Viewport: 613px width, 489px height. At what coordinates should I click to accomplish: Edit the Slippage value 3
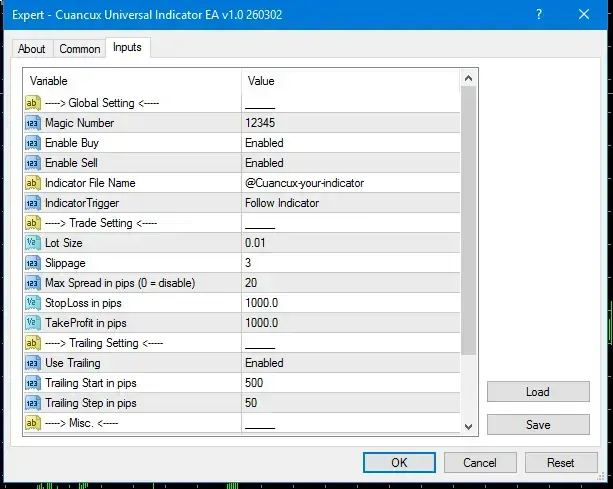[x=351, y=263]
